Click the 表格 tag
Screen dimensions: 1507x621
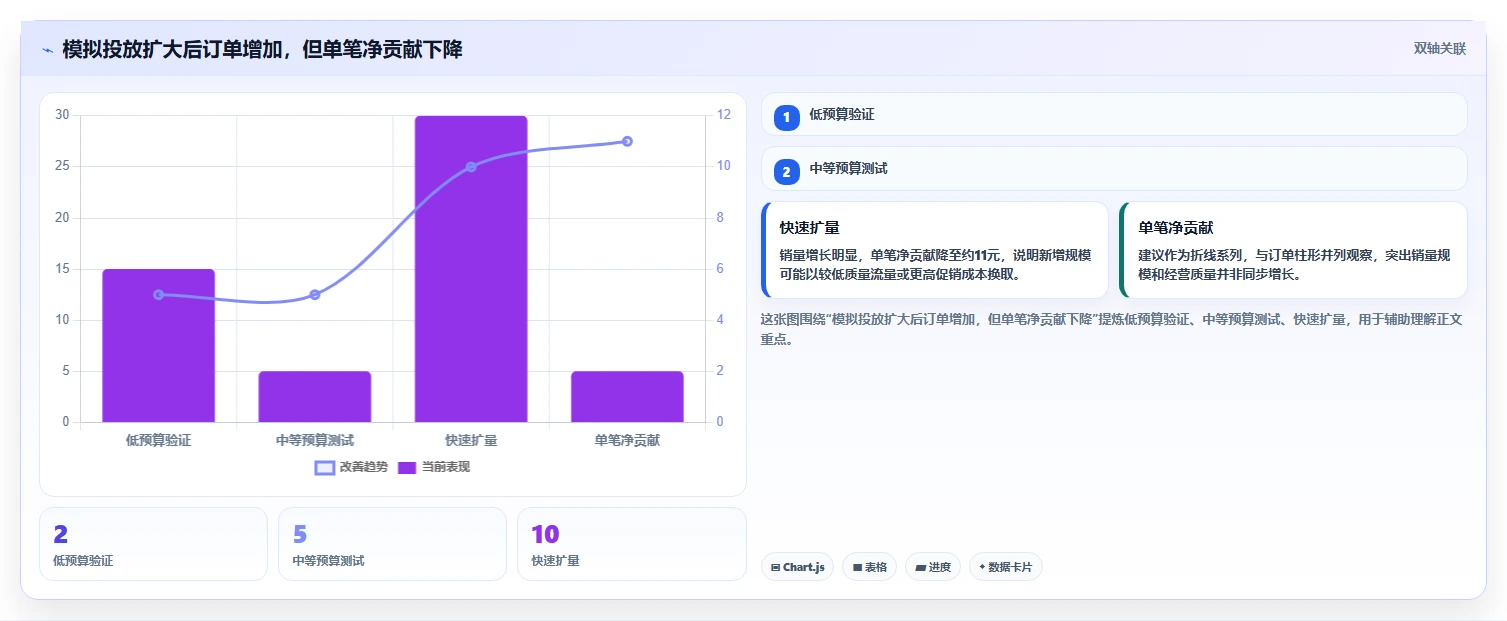869,567
